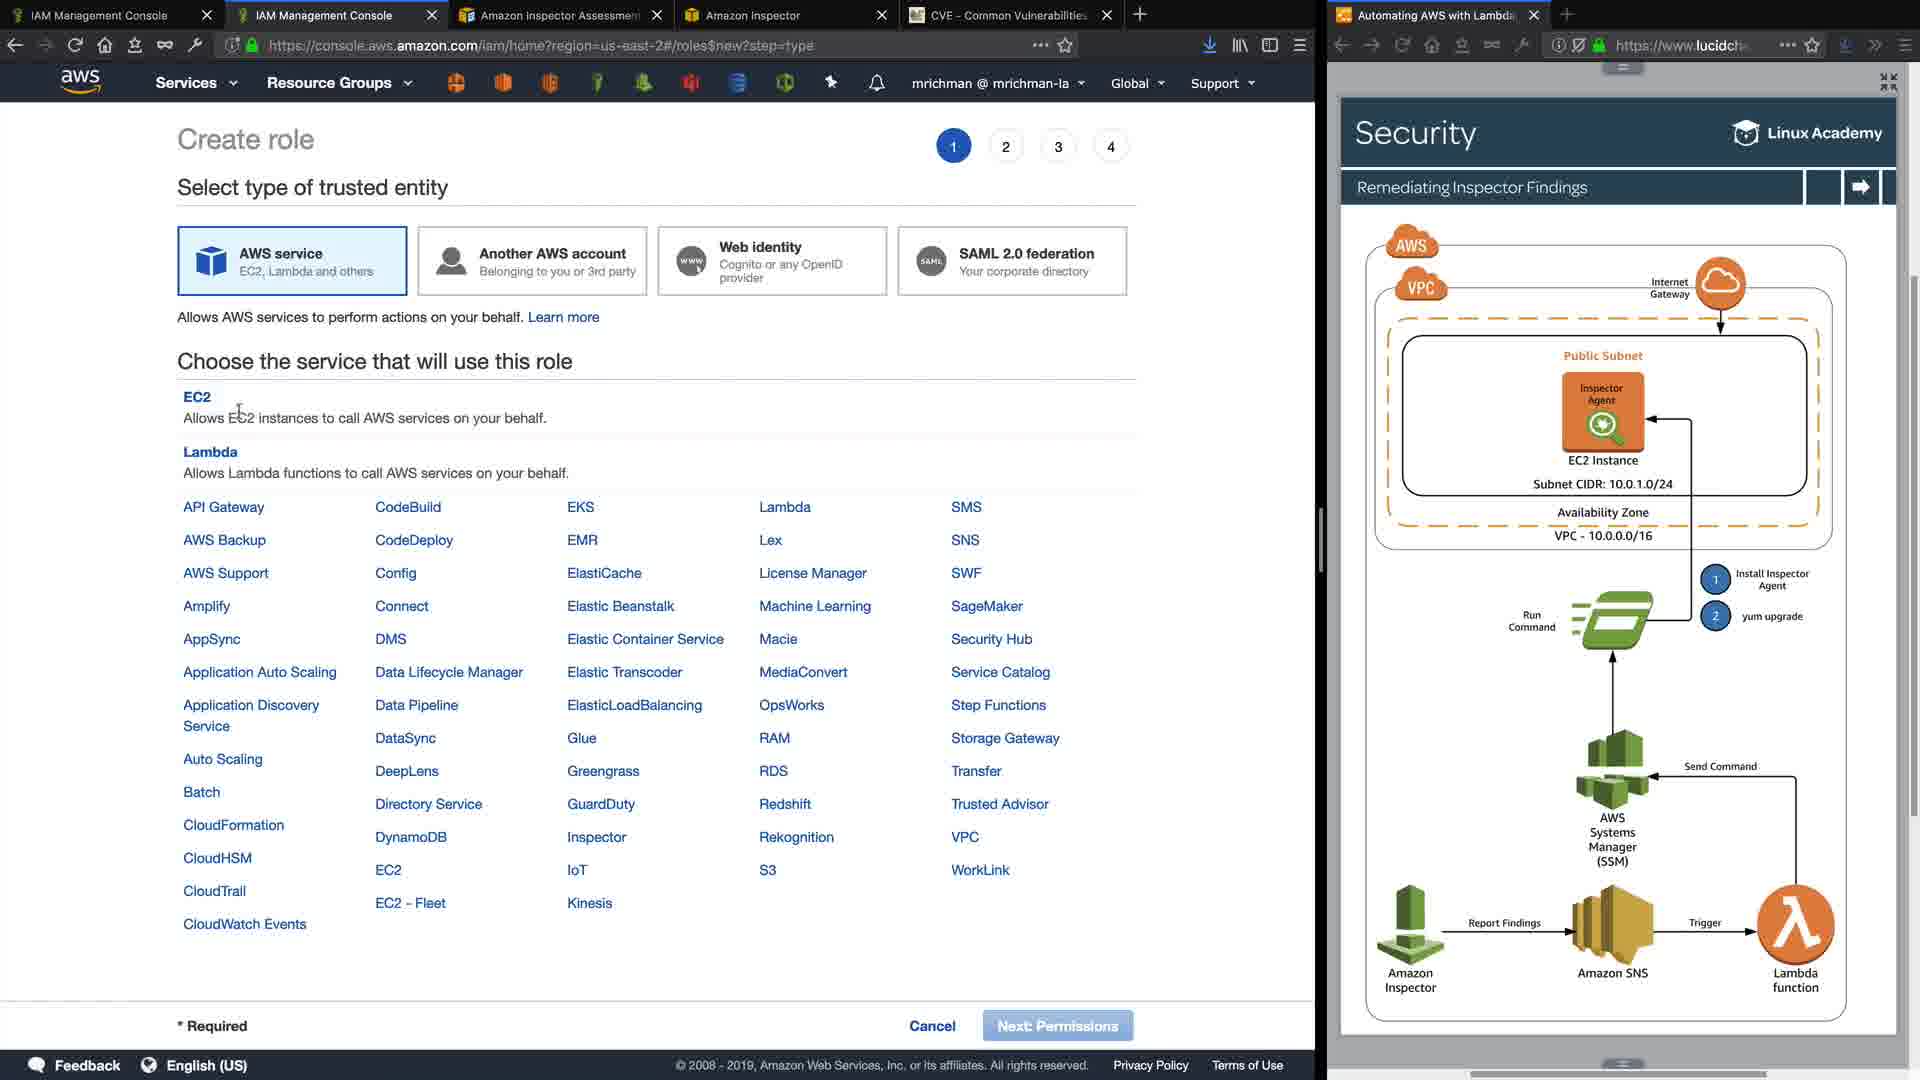This screenshot has height=1080, width=1920.
Task: Bookmark page with the star icon
Action: coord(1065,45)
